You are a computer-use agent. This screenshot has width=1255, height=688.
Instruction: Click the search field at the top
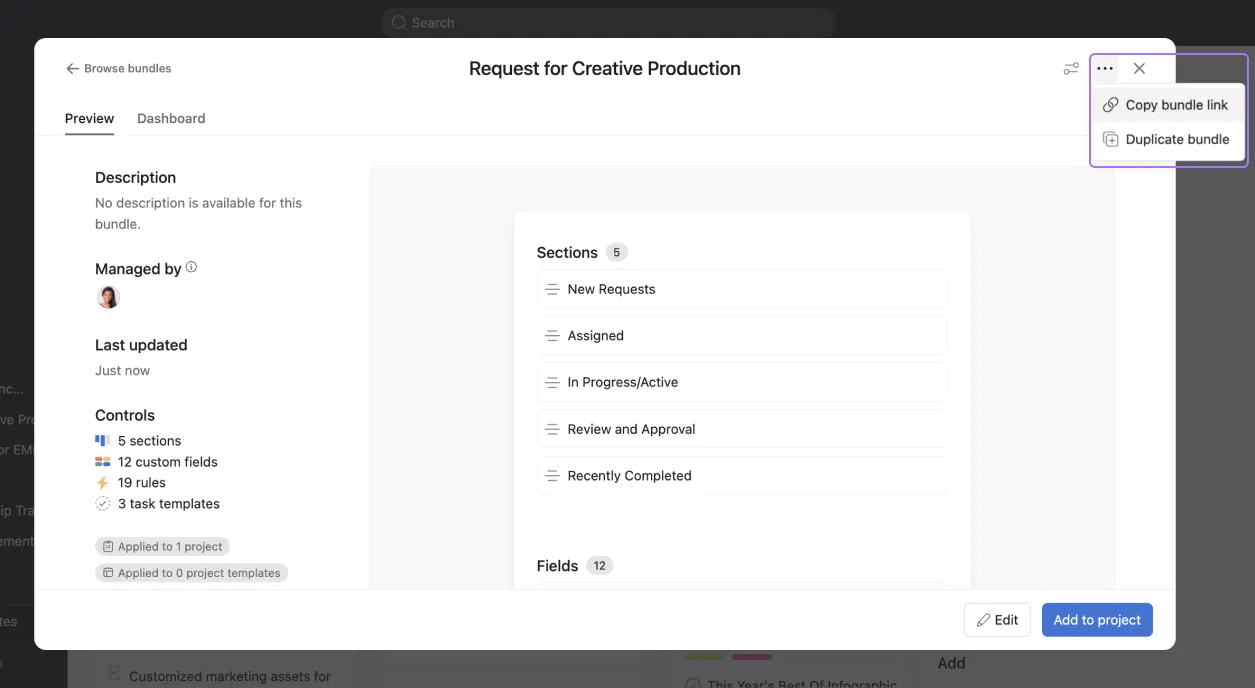point(608,22)
